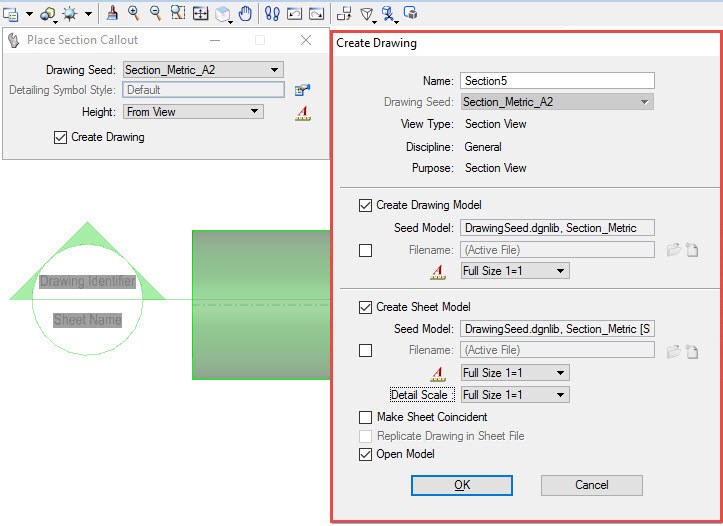Click the Copy View tool

344,13
